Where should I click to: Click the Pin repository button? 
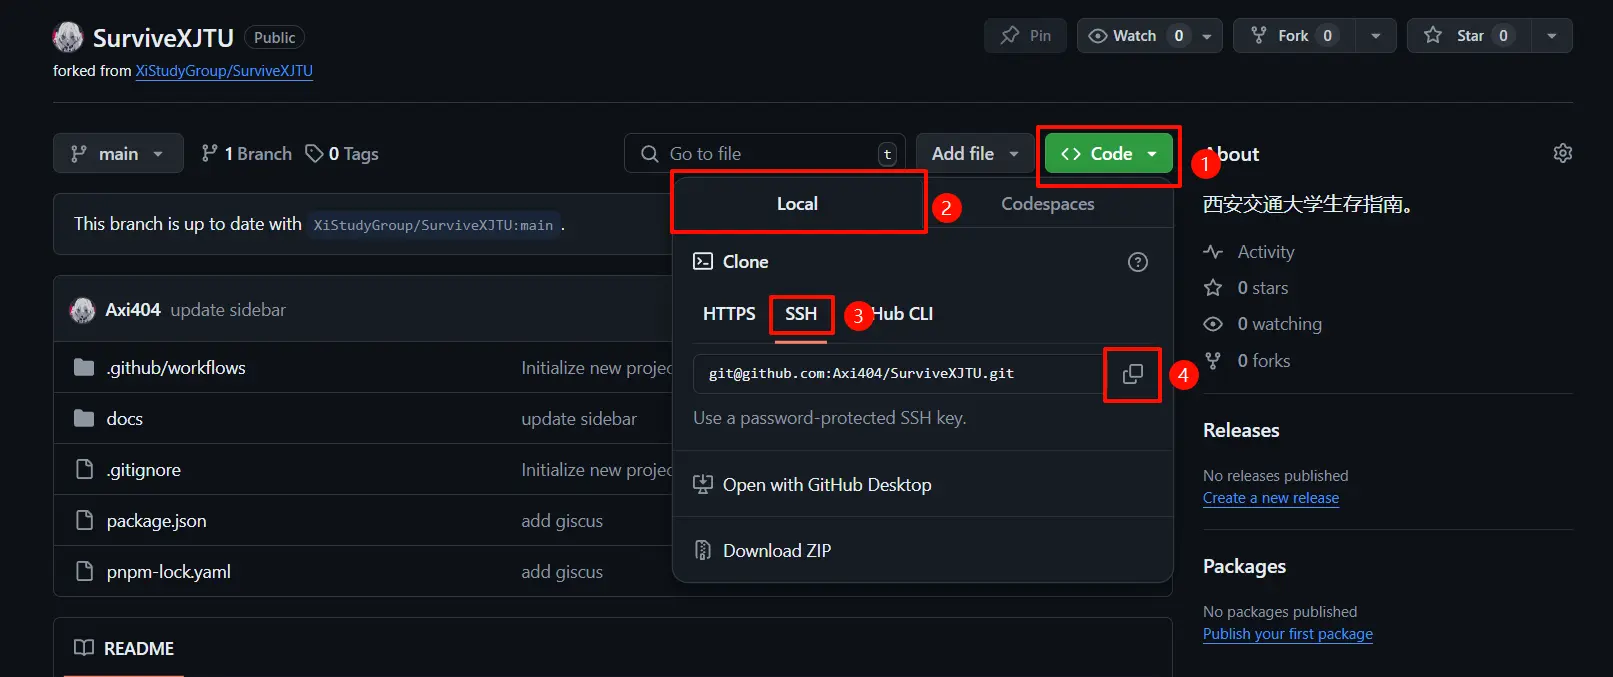coord(1025,36)
